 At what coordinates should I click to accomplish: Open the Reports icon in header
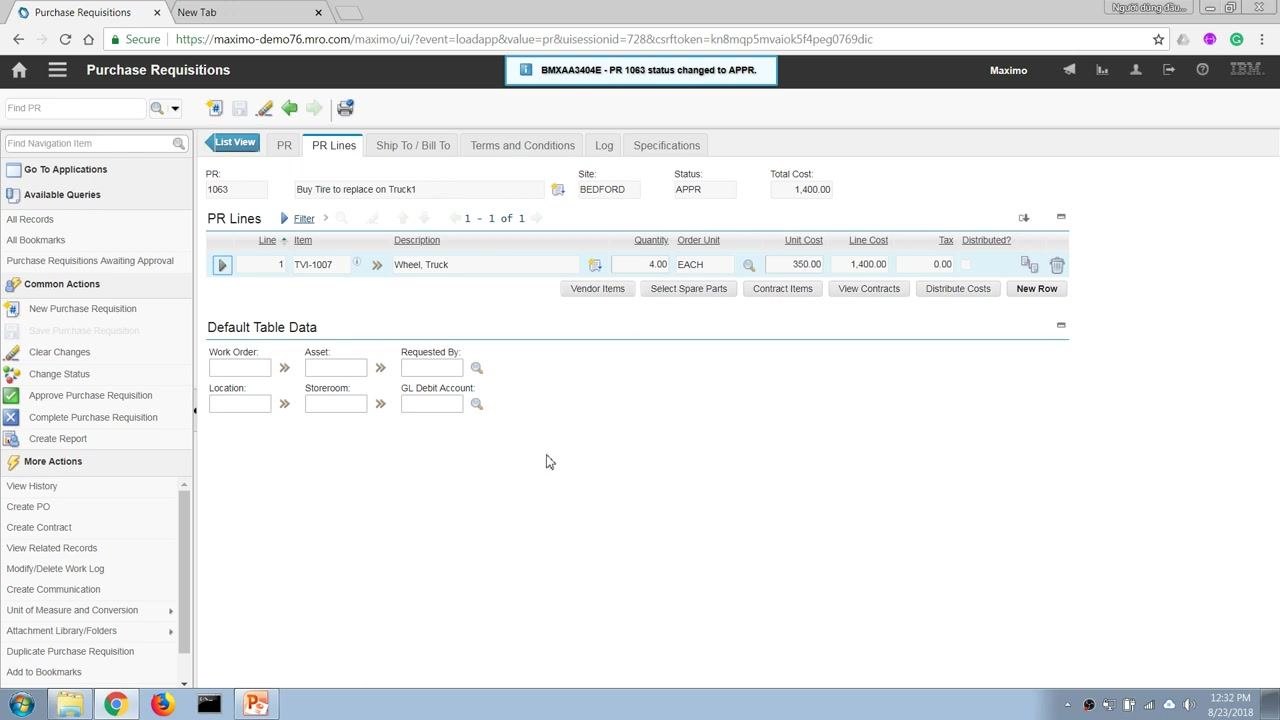click(x=1102, y=70)
